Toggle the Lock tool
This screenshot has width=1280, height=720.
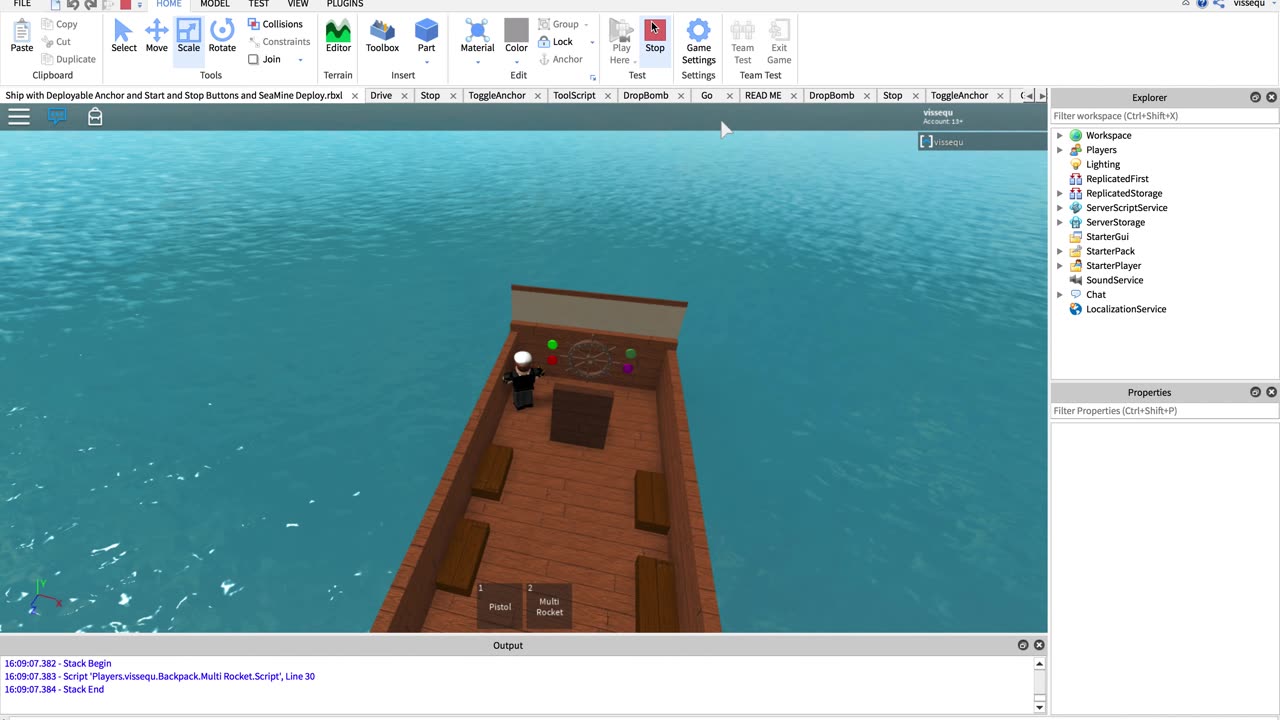[555, 42]
